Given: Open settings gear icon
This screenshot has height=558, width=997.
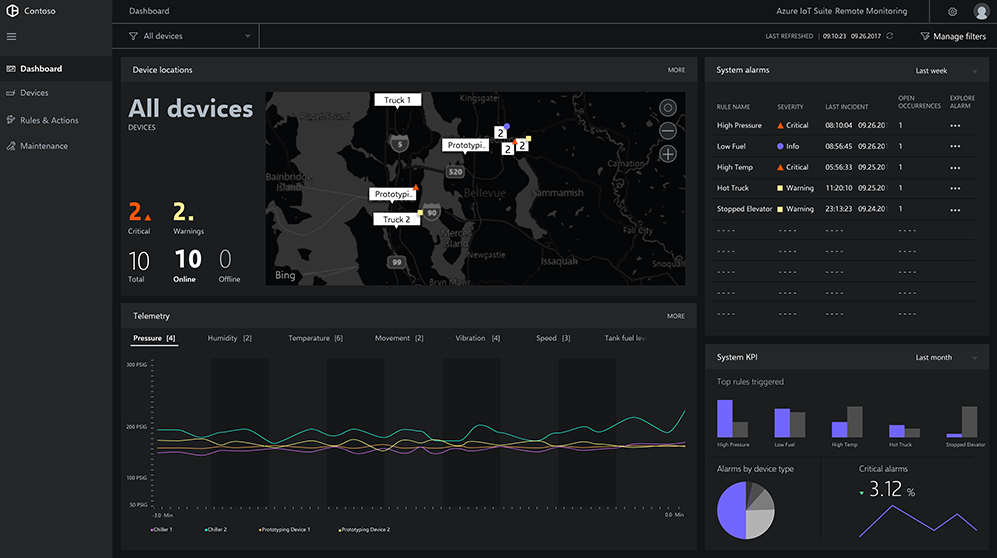Looking at the screenshot, I should (x=952, y=11).
